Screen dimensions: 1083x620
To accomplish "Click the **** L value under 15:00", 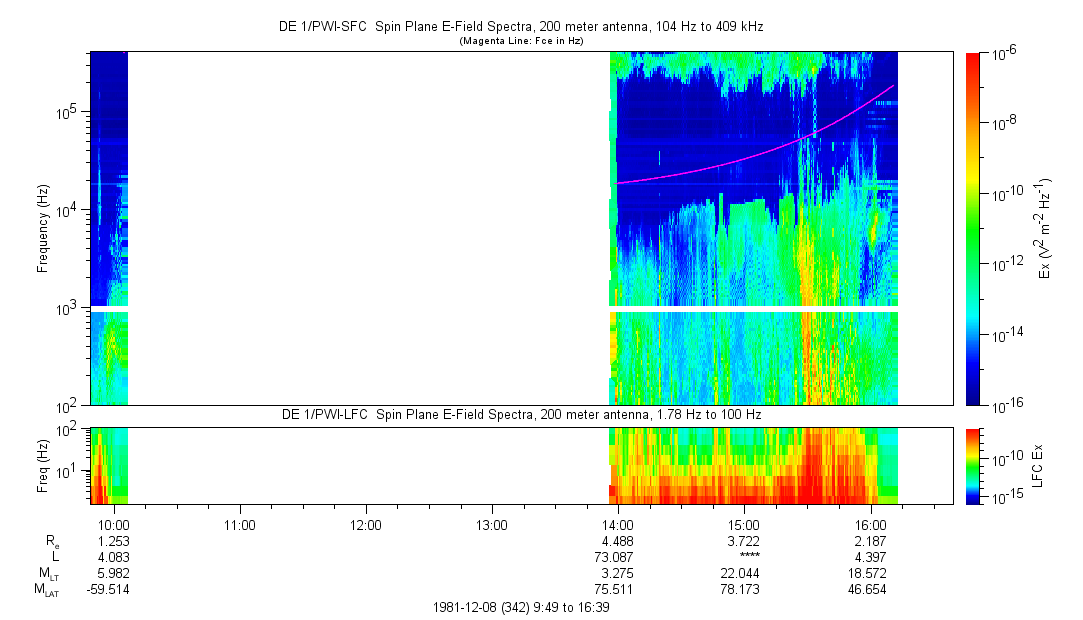I will (745, 557).
